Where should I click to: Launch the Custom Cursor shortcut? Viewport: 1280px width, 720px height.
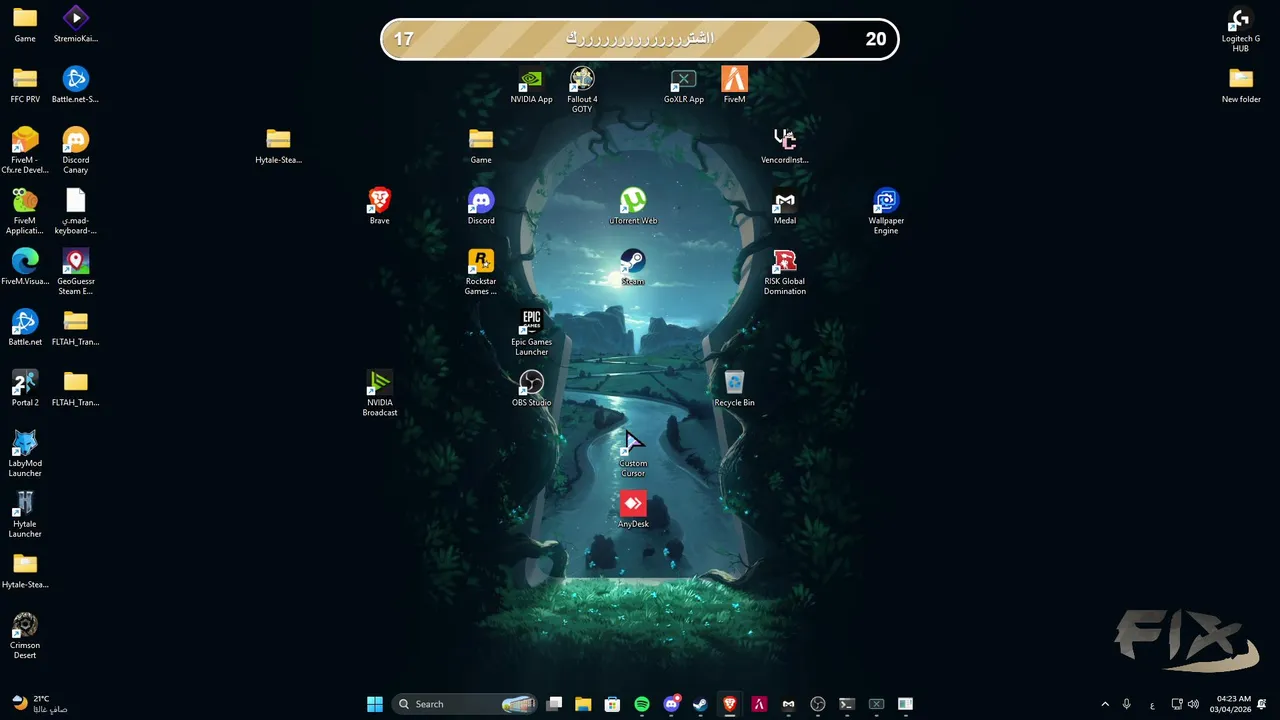point(633,453)
